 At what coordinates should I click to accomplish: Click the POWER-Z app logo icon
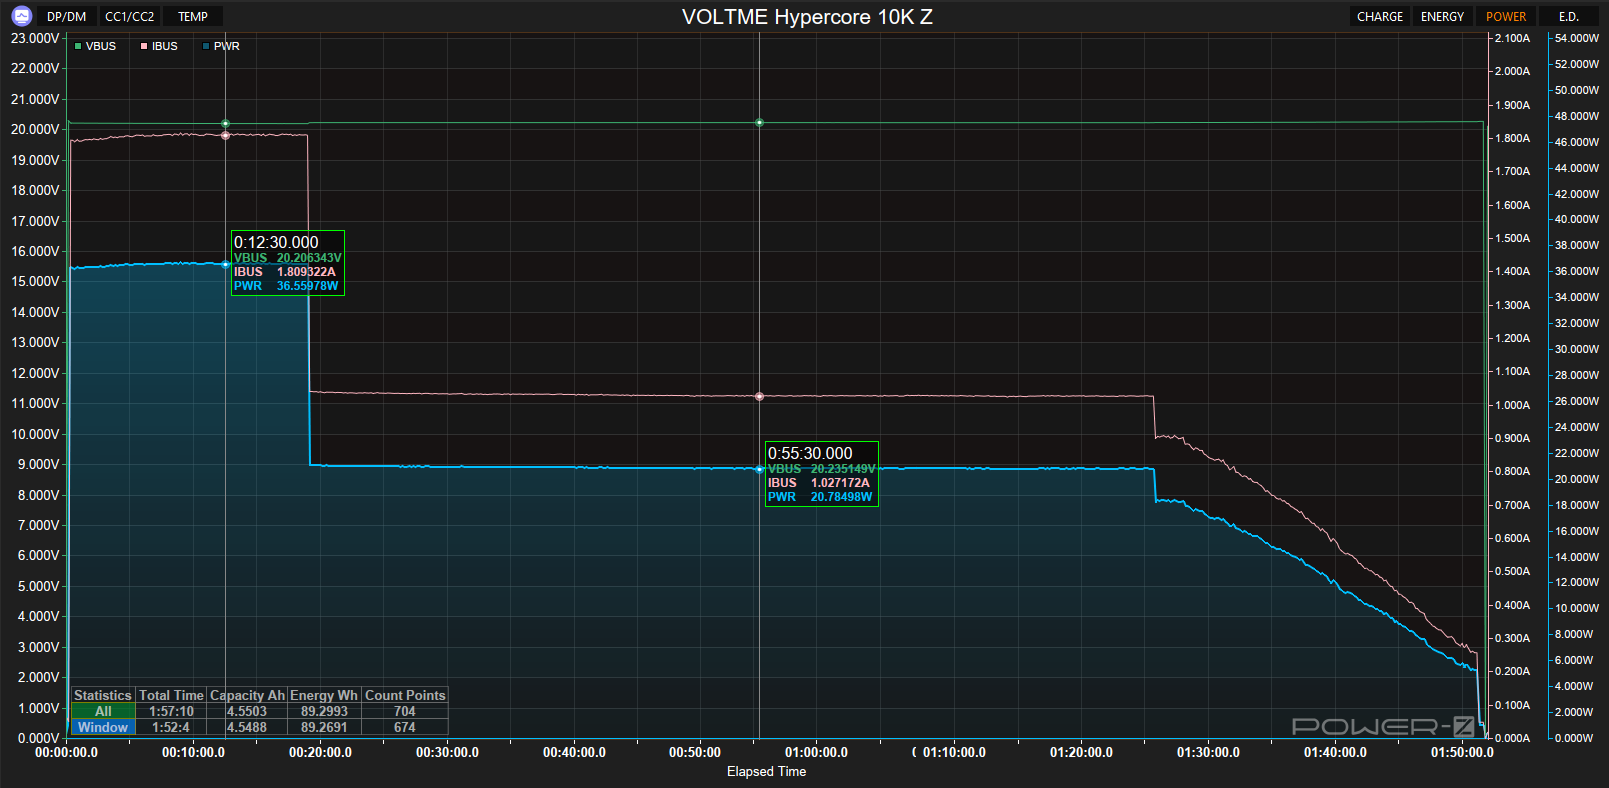coord(21,16)
